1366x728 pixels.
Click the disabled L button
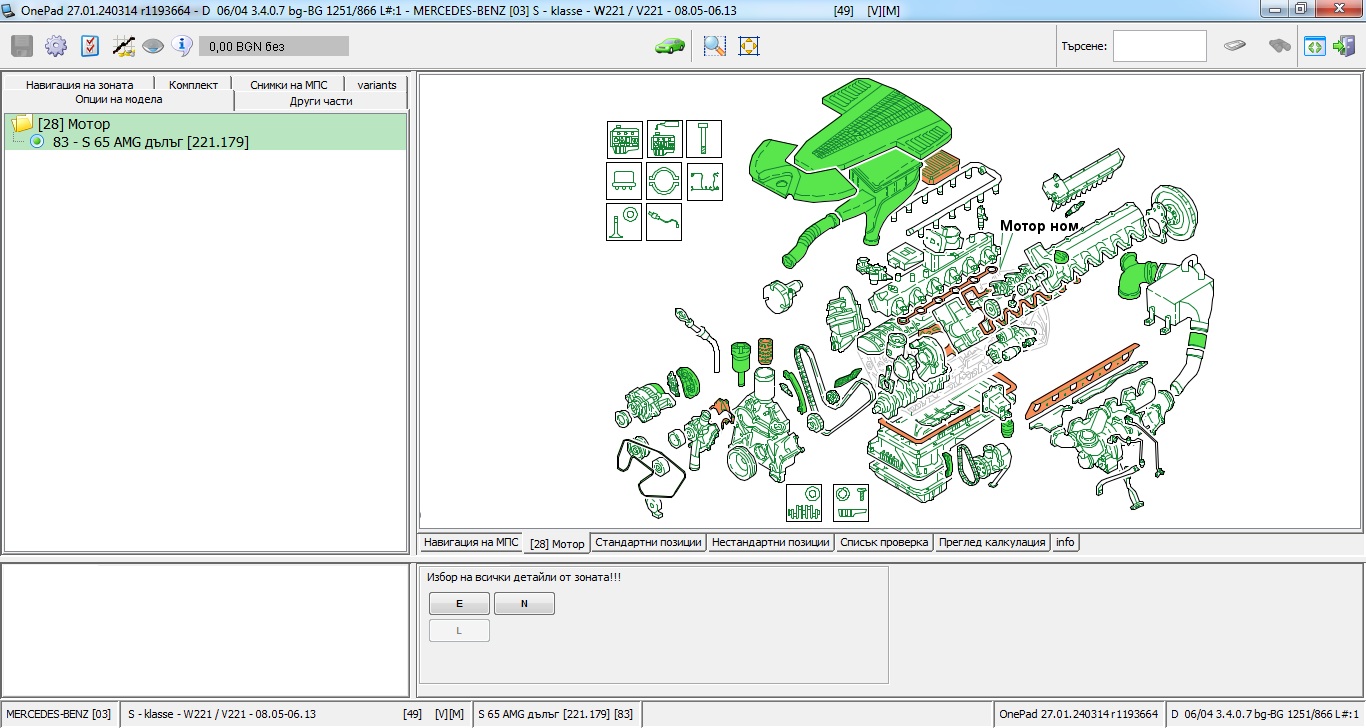click(459, 631)
